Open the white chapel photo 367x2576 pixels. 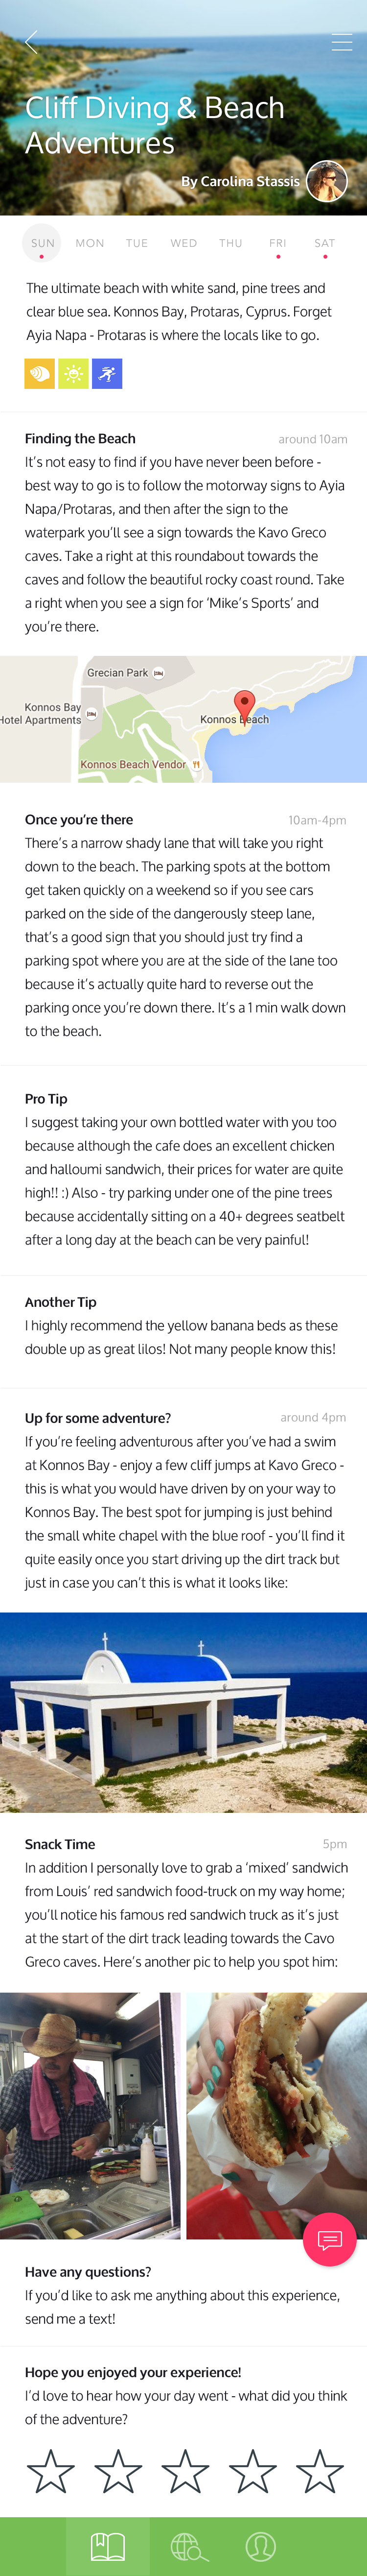pyautogui.click(x=183, y=1712)
